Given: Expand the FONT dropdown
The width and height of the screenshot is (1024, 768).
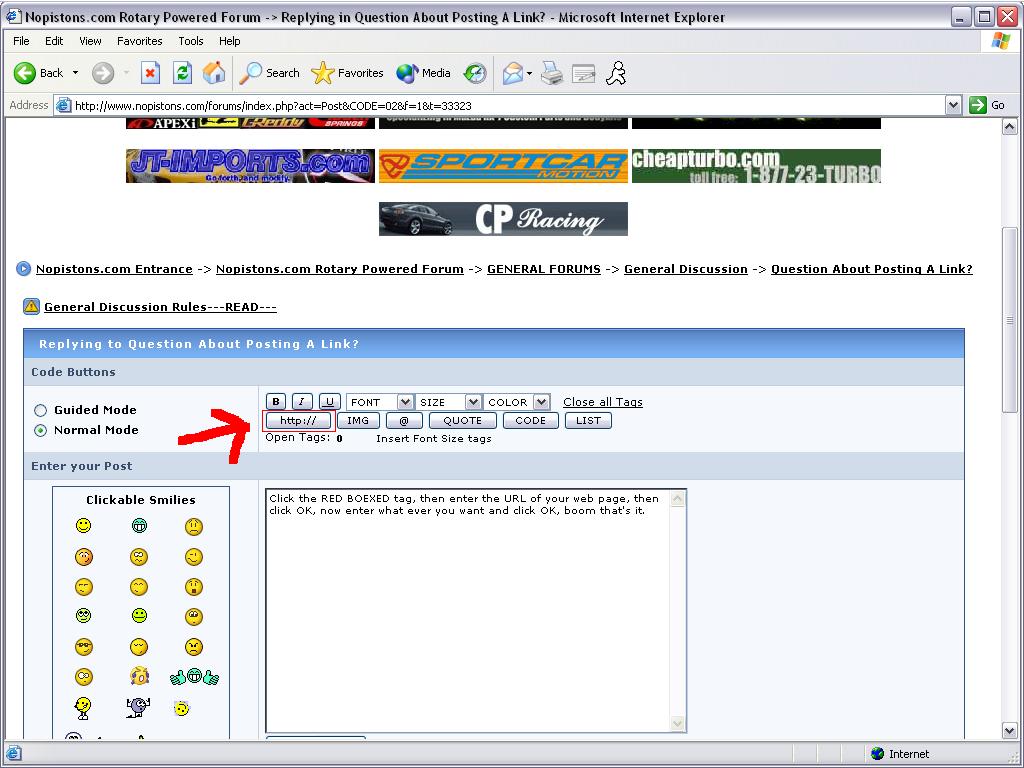Looking at the screenshot, I should (x=380, y=402).
